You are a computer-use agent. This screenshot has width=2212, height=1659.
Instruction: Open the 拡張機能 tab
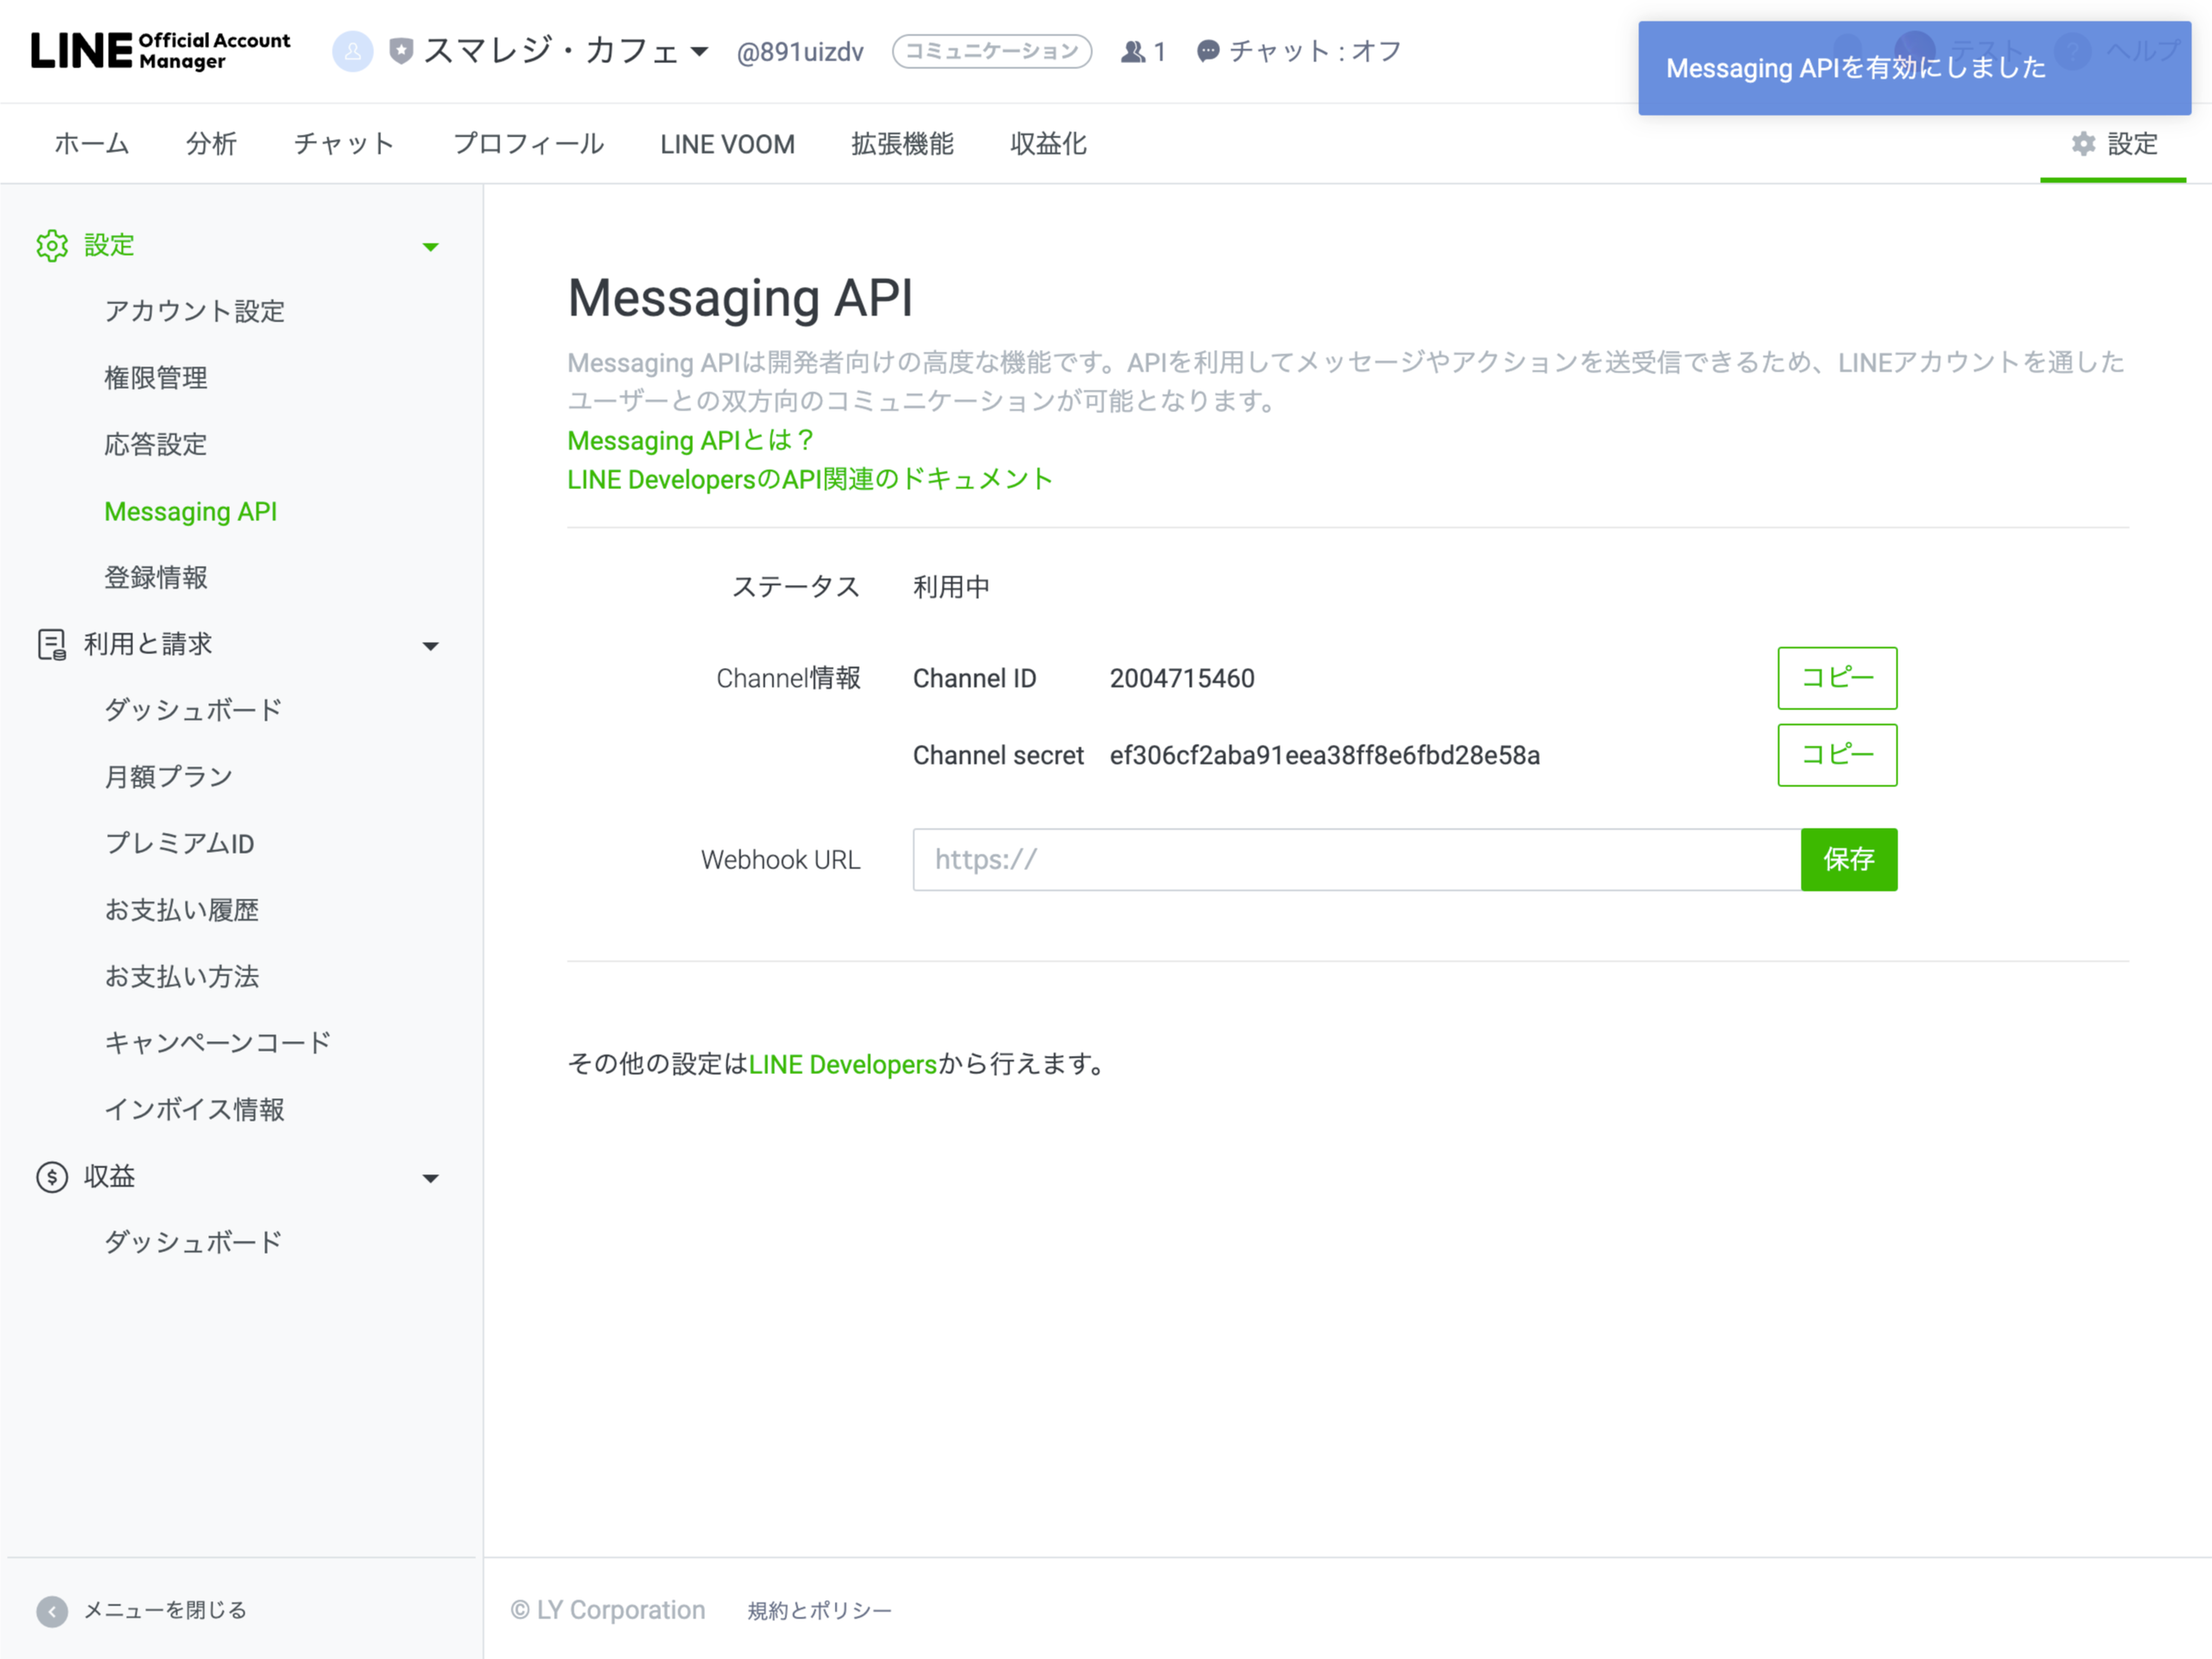click(902, 144)
